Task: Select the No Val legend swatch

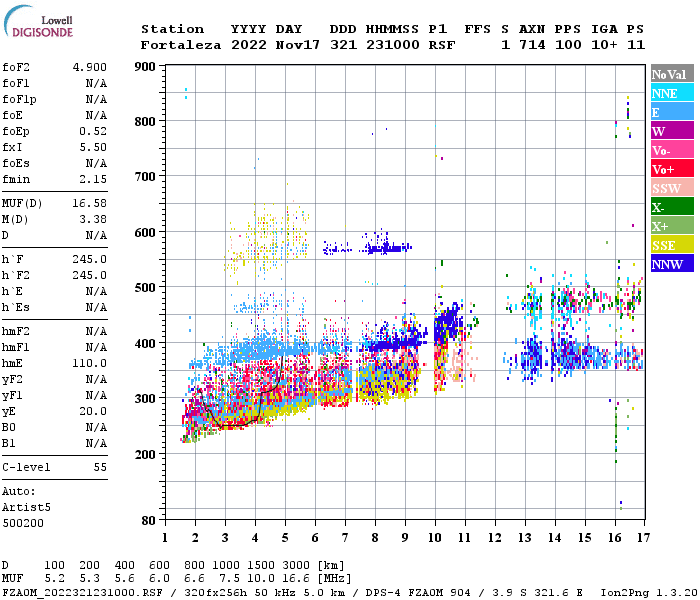Action: tap(672, 74)
